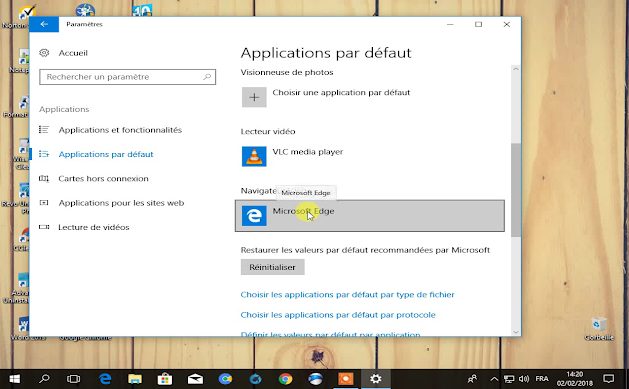This screenshot has height=389, width=629.
Task: Click the vertical scrollbar thumb in settings
Action: pos(516,190)
